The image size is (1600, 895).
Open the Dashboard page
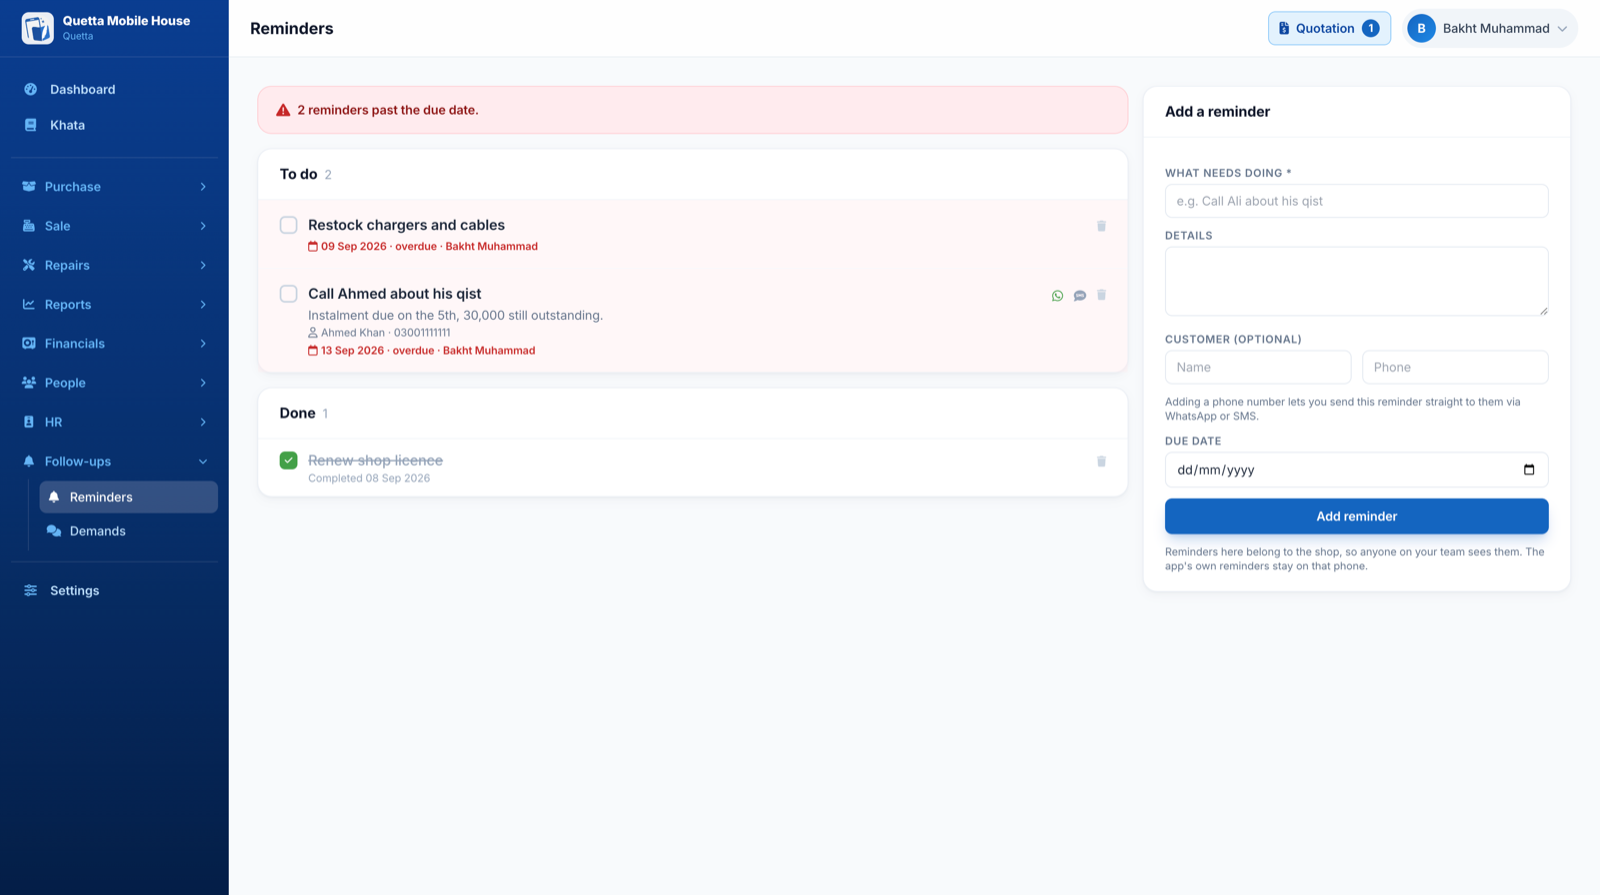point(114,89)
